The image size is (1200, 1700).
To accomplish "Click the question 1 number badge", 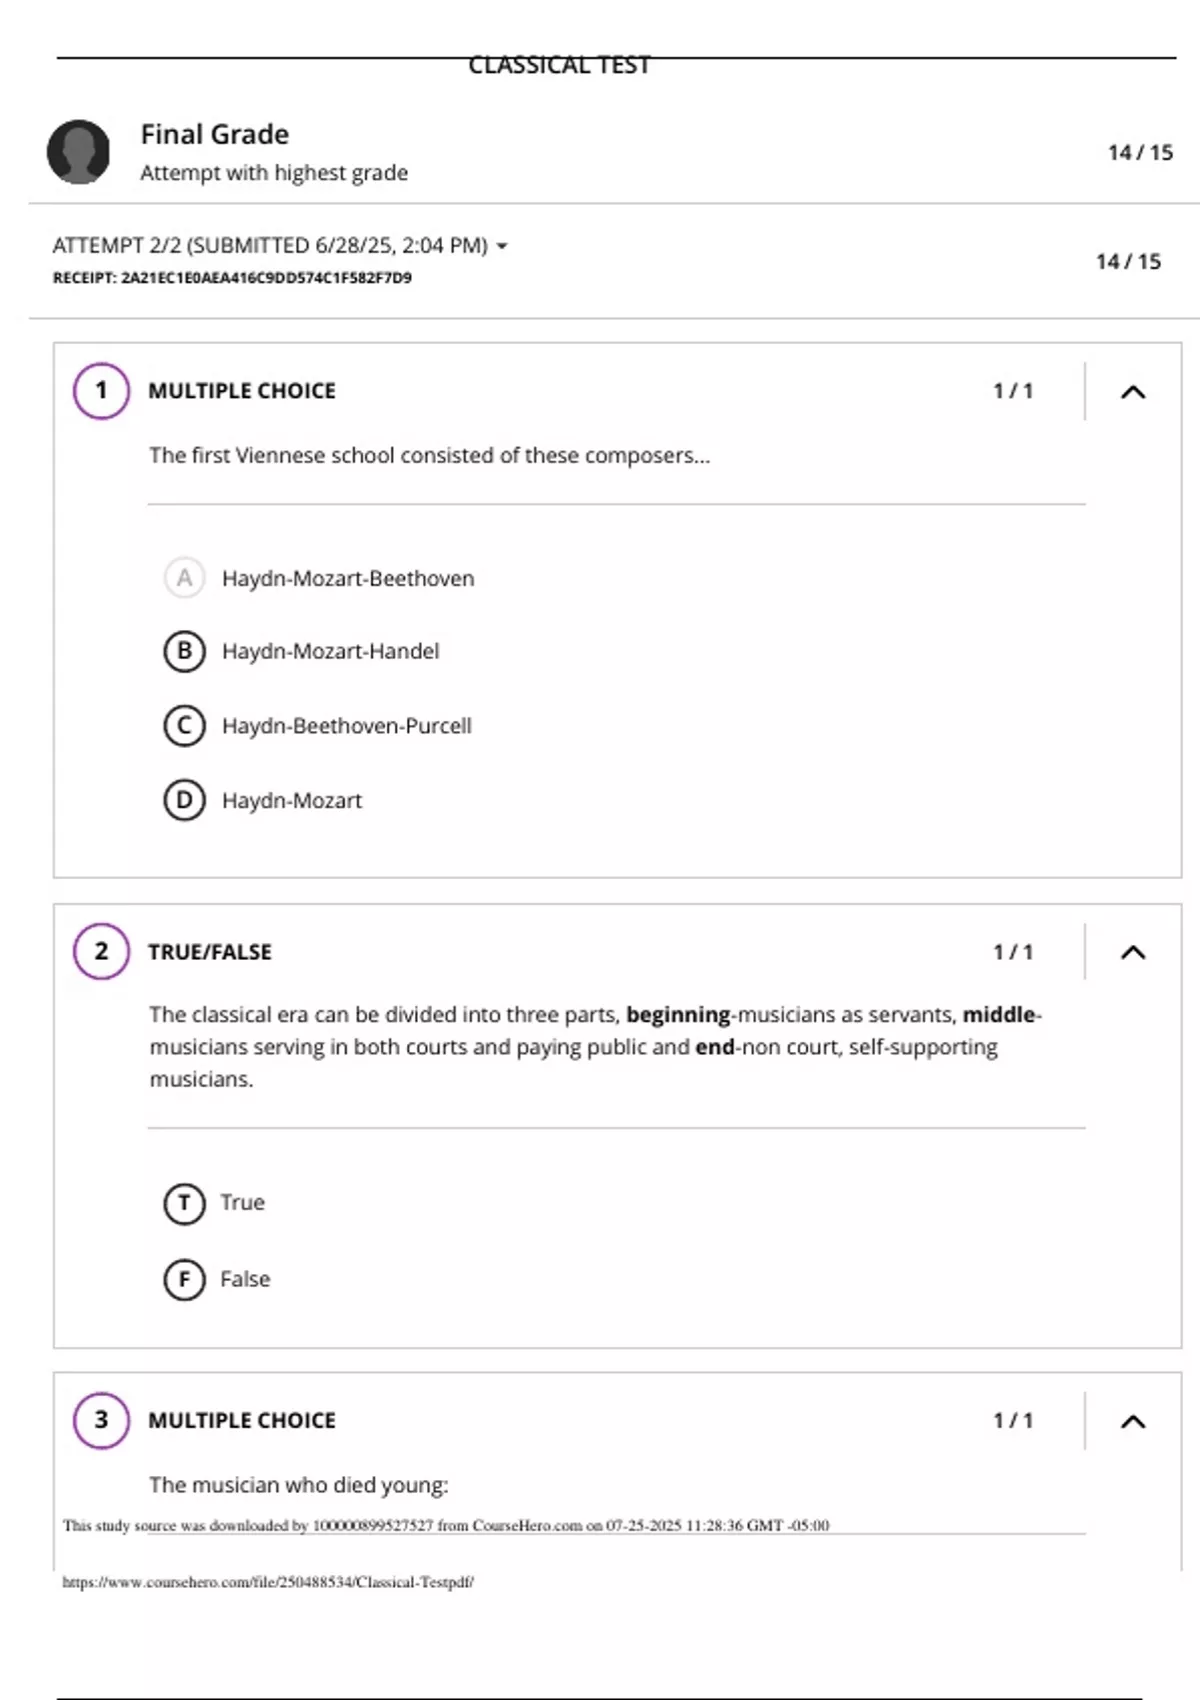I will pos(101,391).
